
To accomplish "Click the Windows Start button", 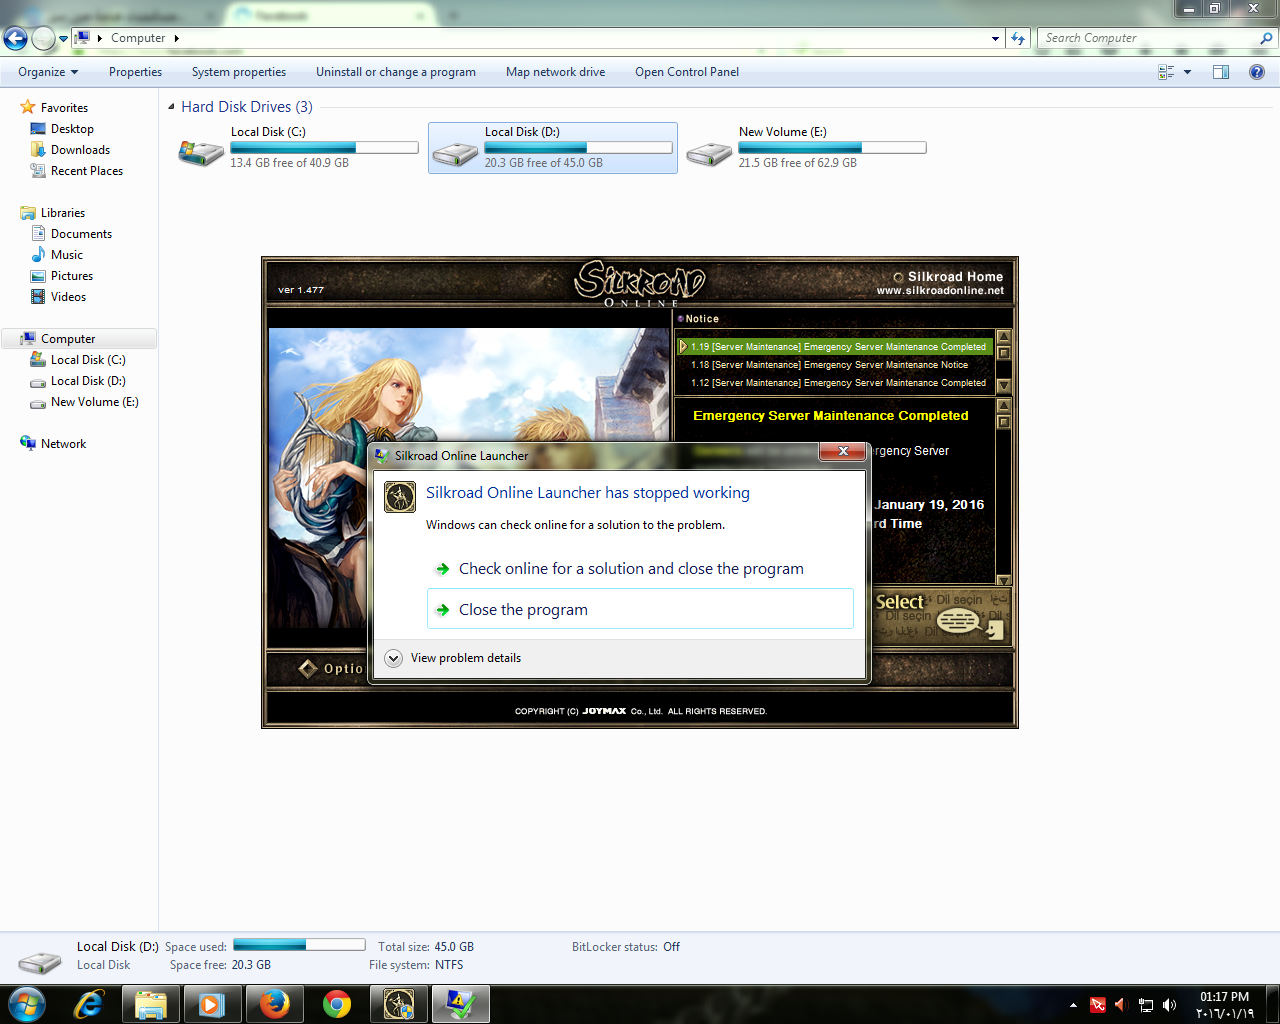I will tap(26, 1004).
